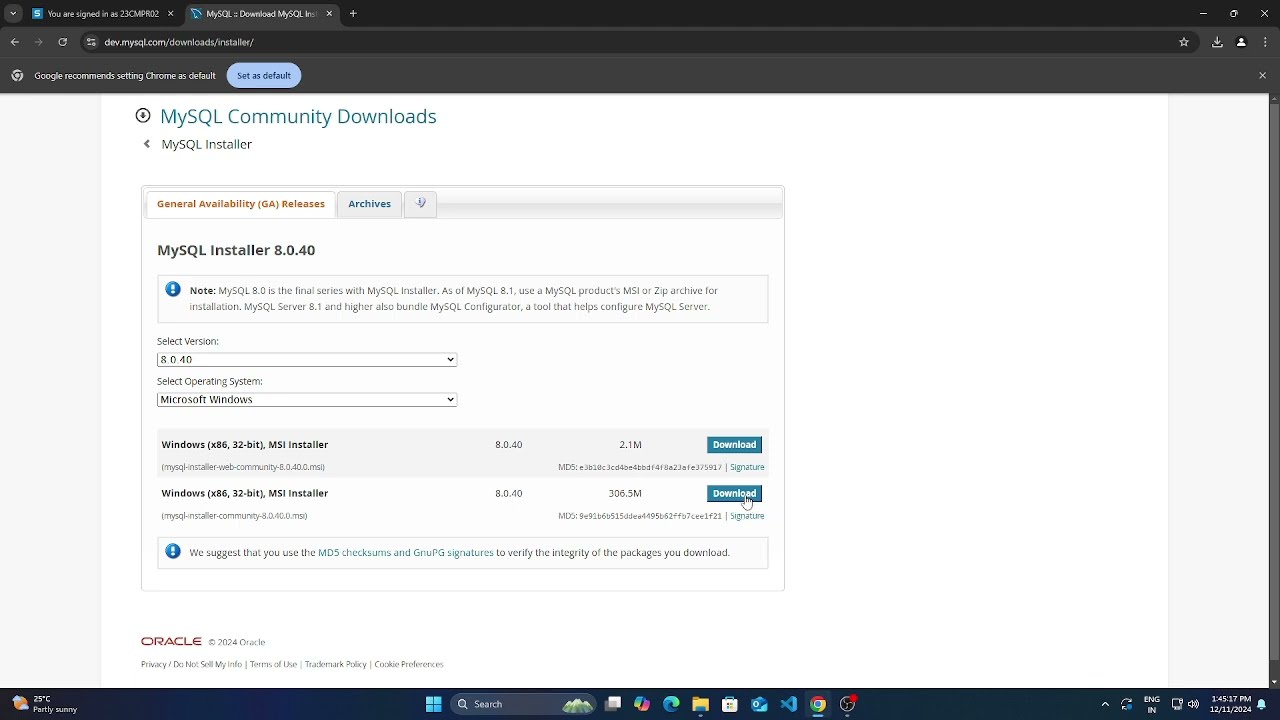Click the back arrow next to MySQL Installer

[147, 144]
